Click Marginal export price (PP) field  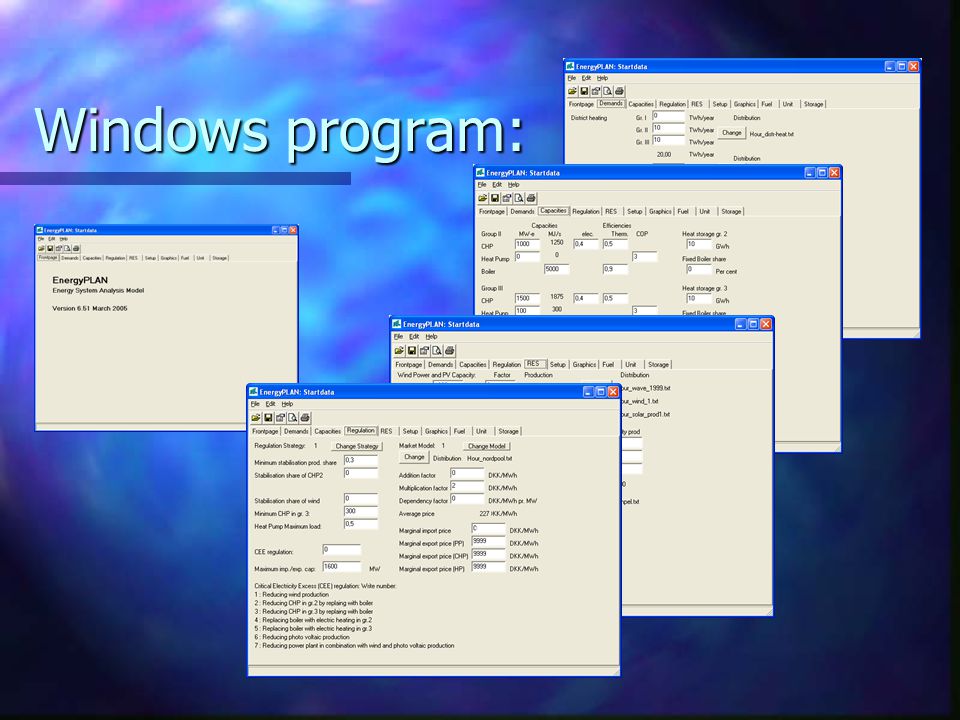pyautogui.click(x=488, y=541)
